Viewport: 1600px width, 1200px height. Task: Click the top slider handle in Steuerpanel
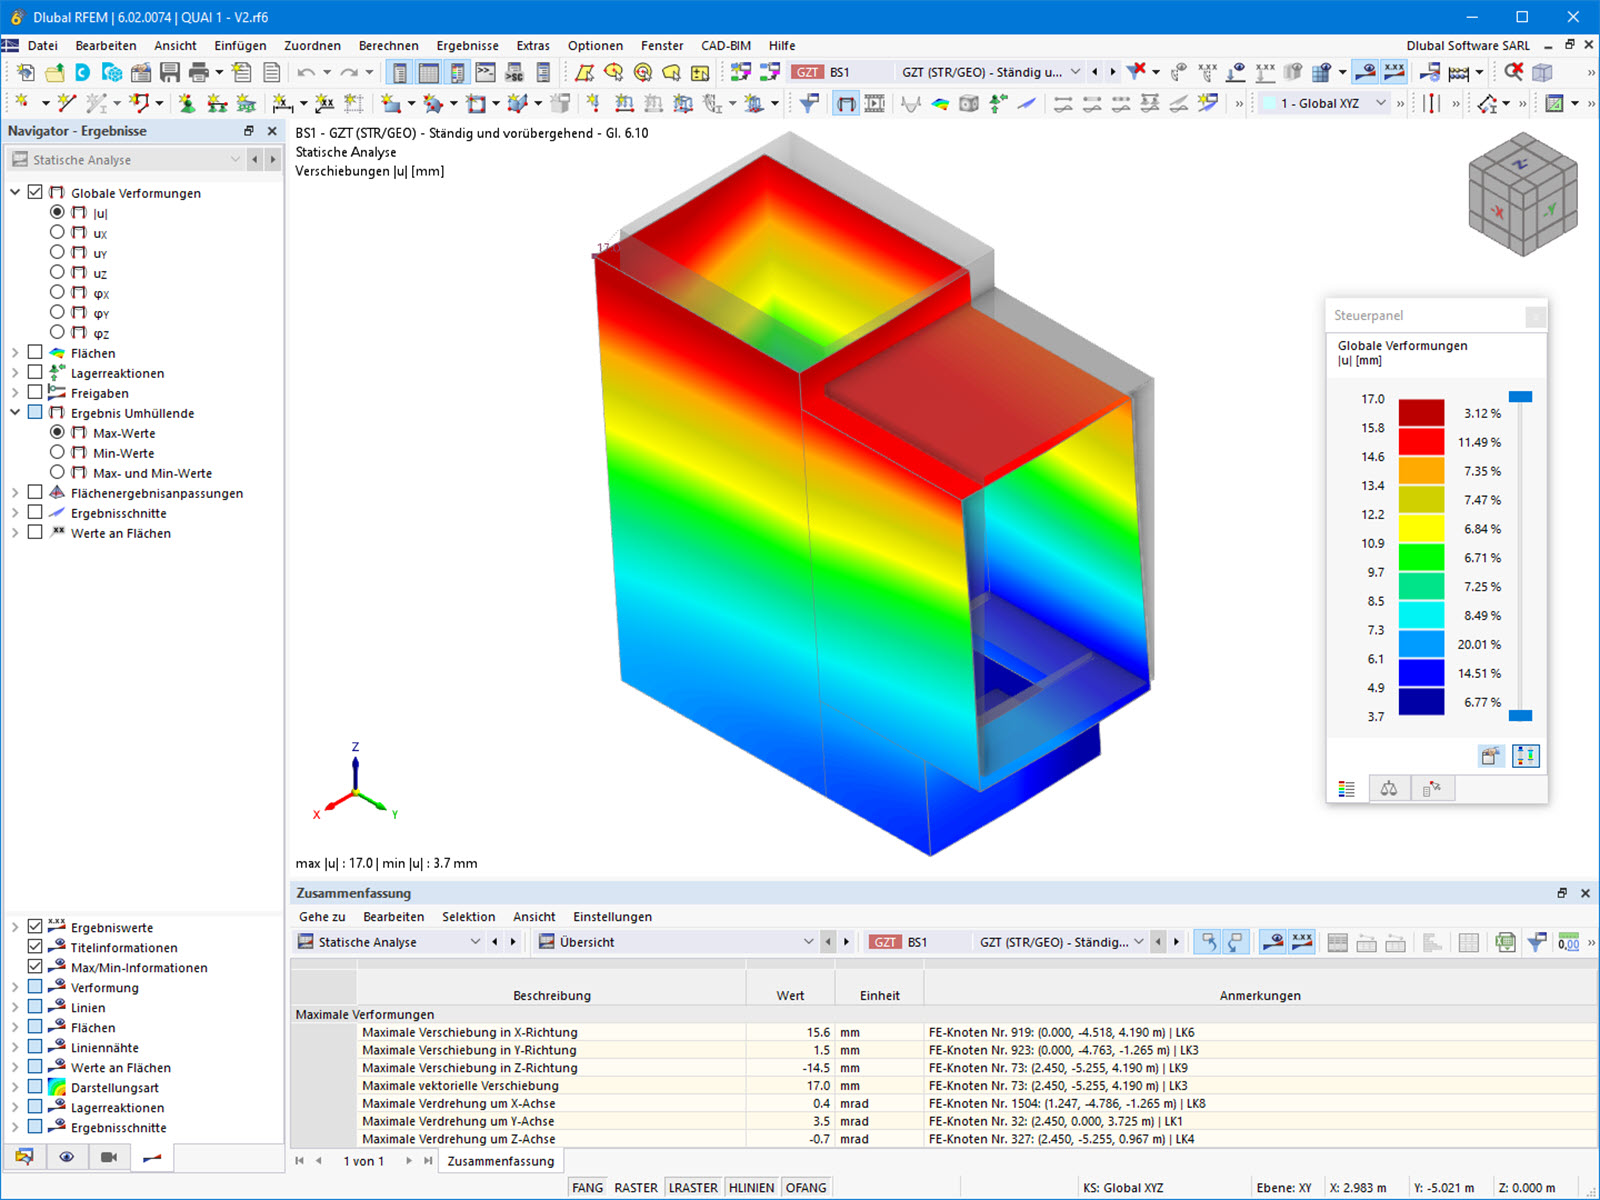point(1520,397)
